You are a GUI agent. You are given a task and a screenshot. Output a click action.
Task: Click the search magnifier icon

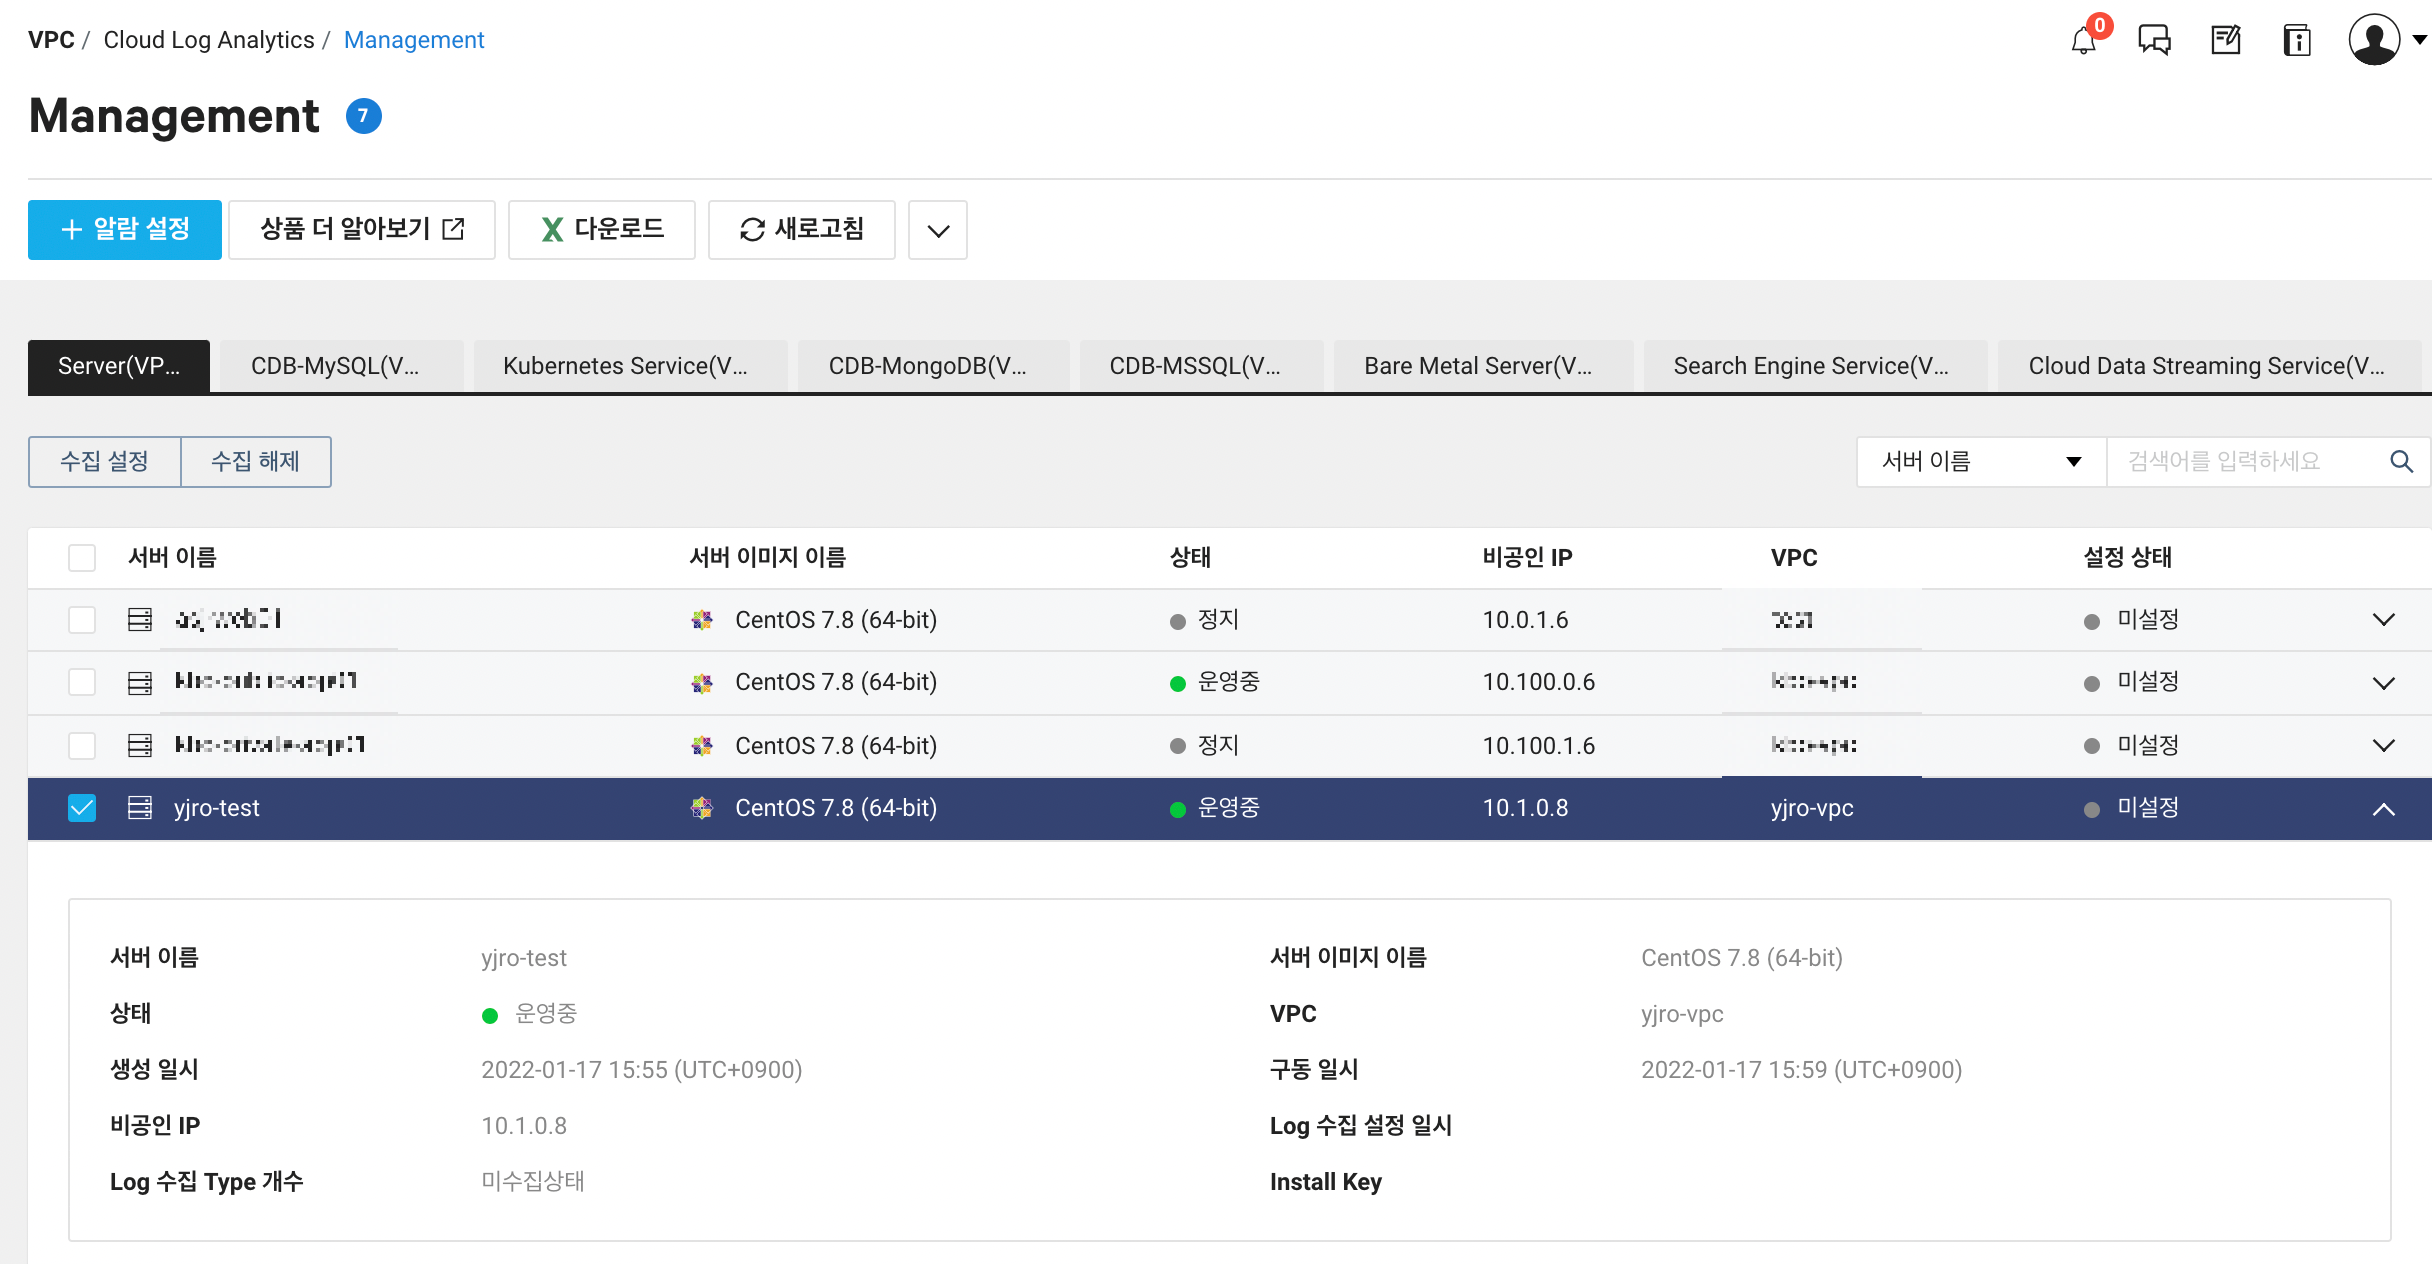coord(2401,461)
